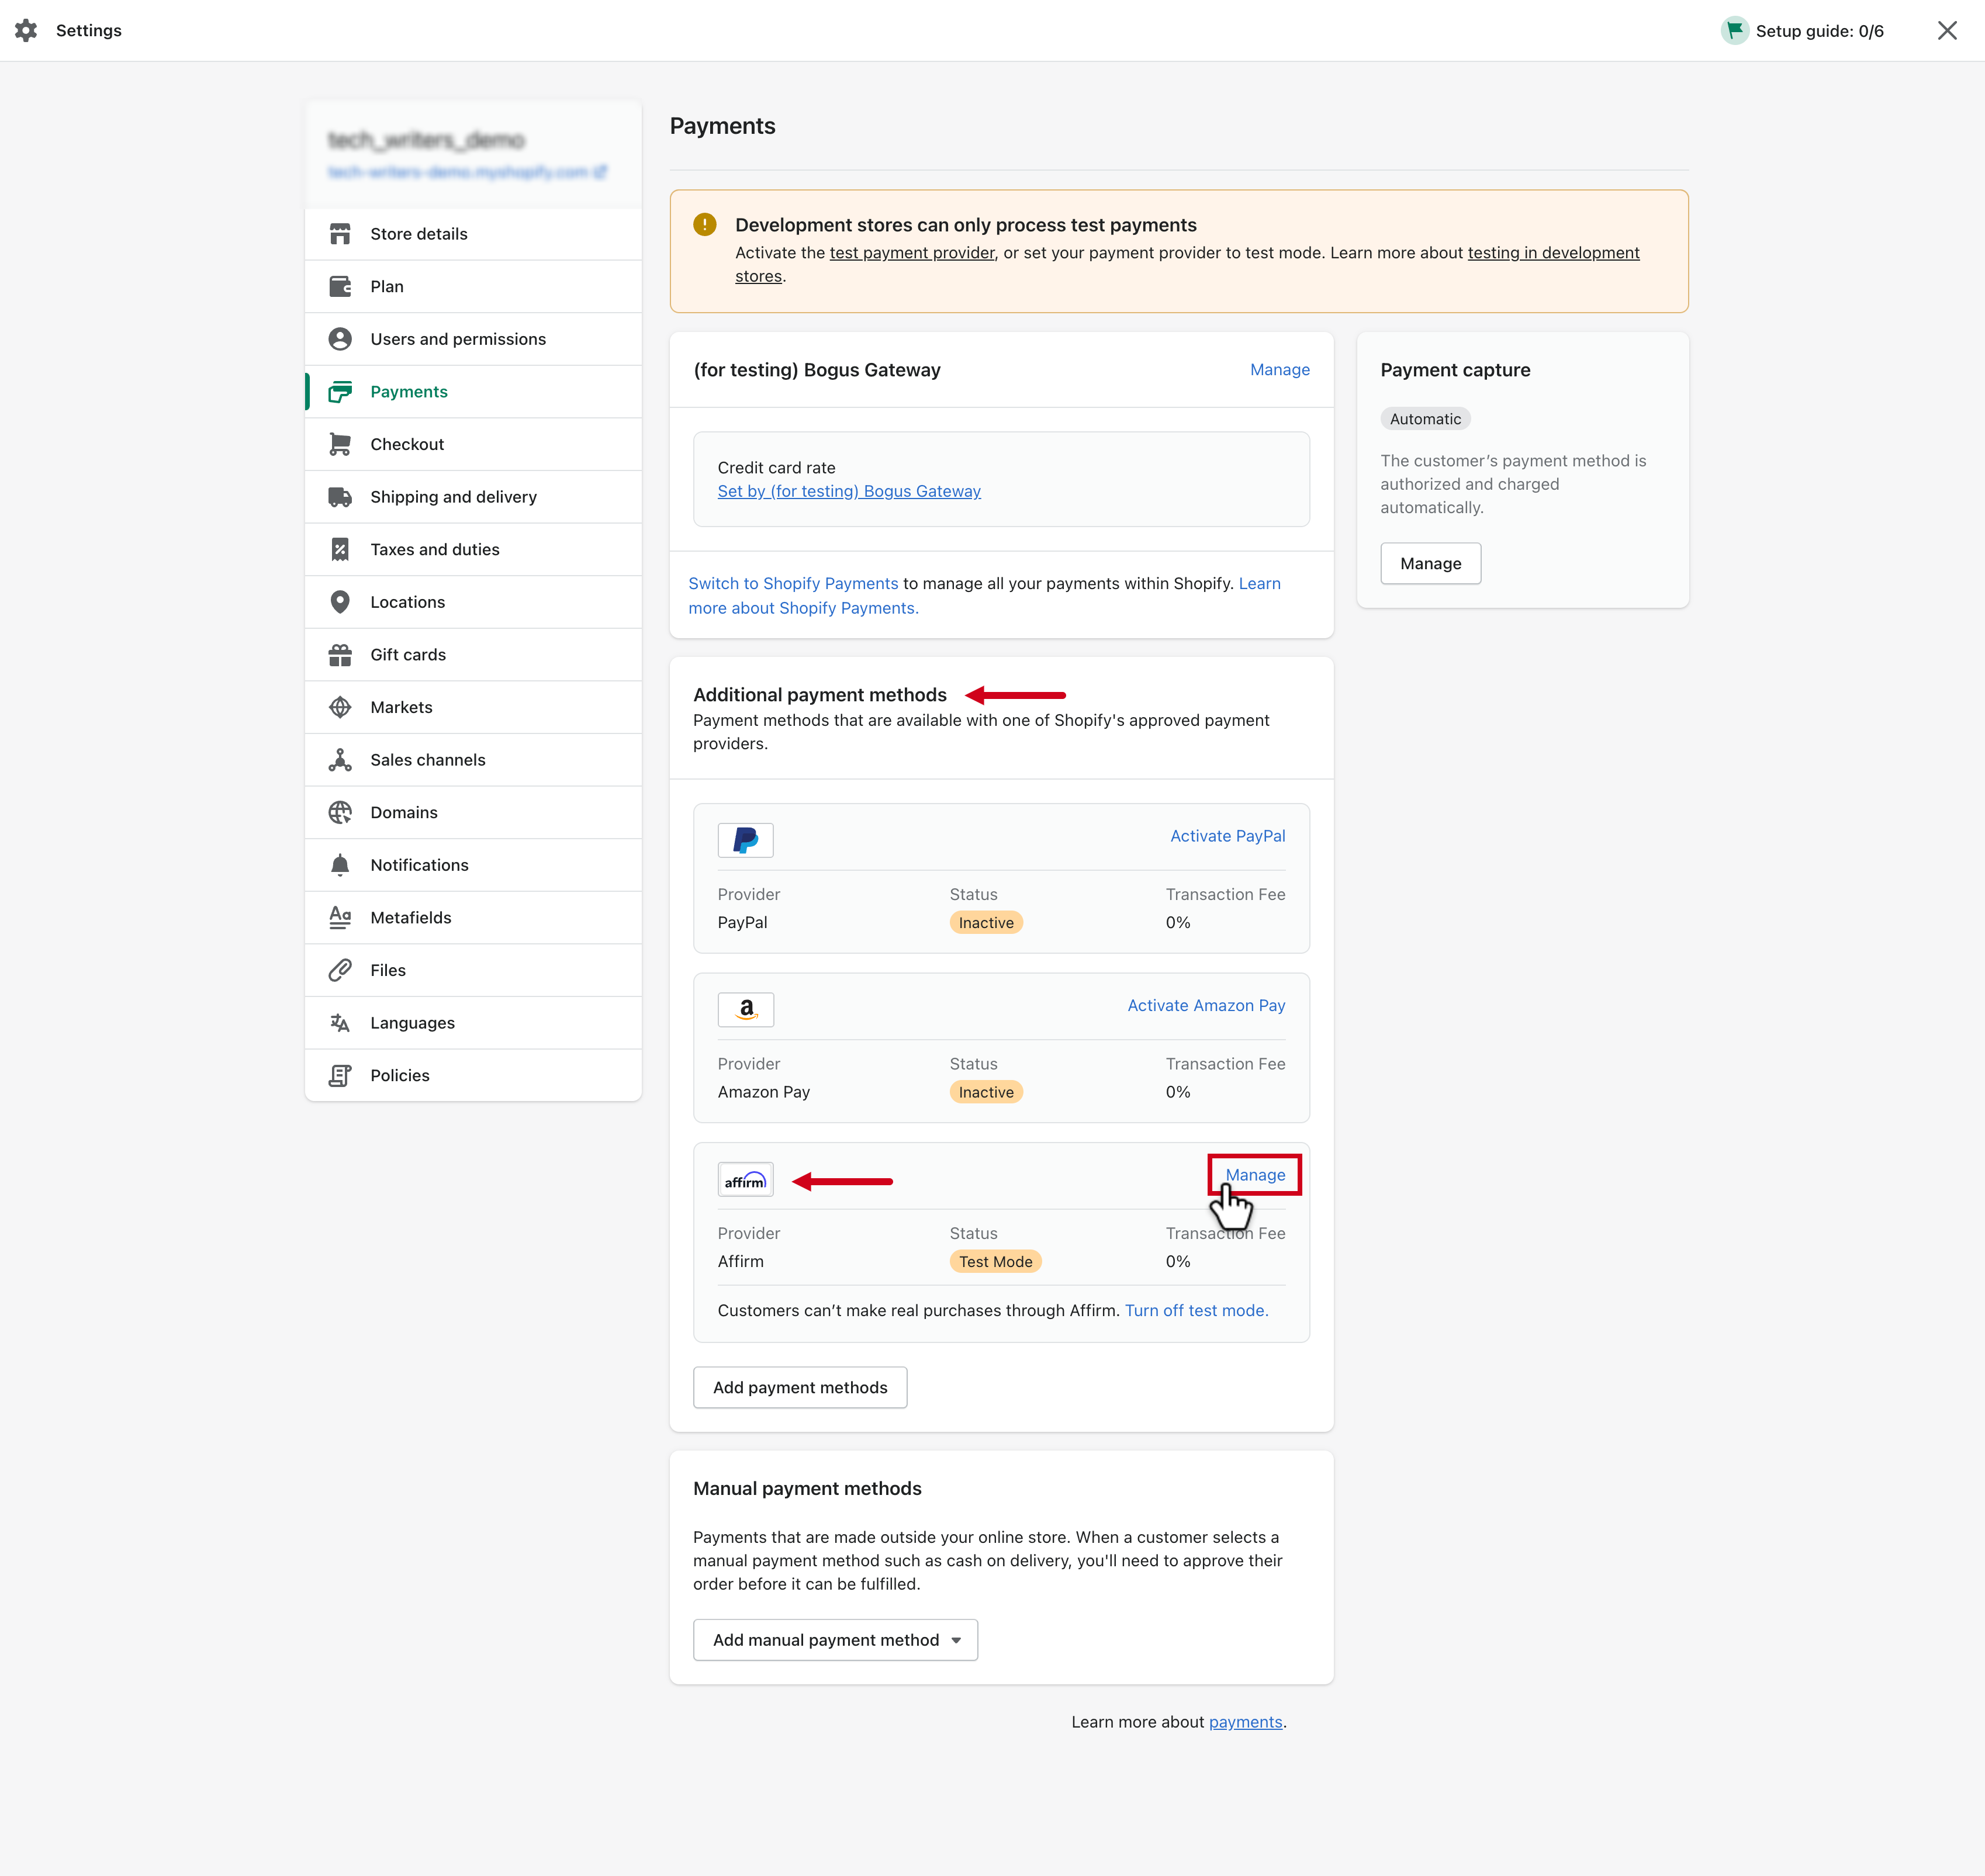Click the Add payment methods button
This screenshot has height=1876, width=1985.
point(800,1388)
